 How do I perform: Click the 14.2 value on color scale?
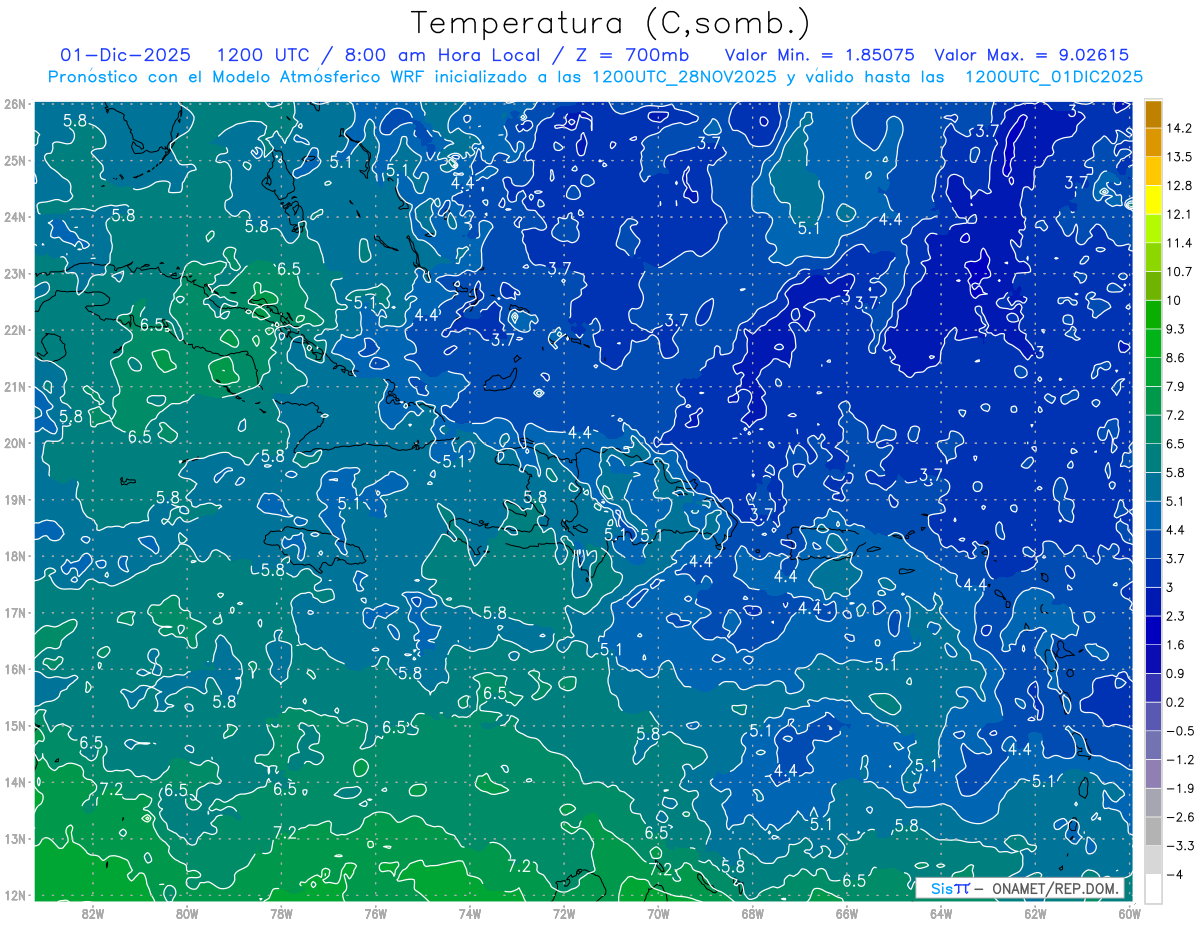click(1178, 128)
